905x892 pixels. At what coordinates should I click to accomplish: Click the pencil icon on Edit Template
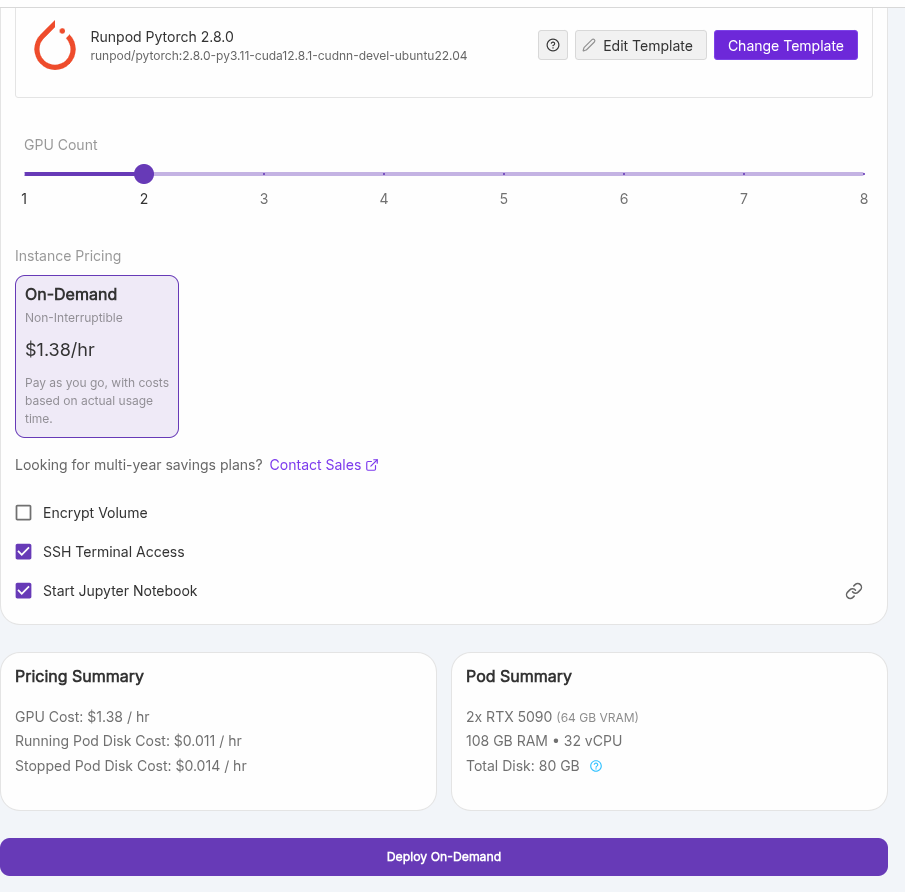[x=589, y=45]
